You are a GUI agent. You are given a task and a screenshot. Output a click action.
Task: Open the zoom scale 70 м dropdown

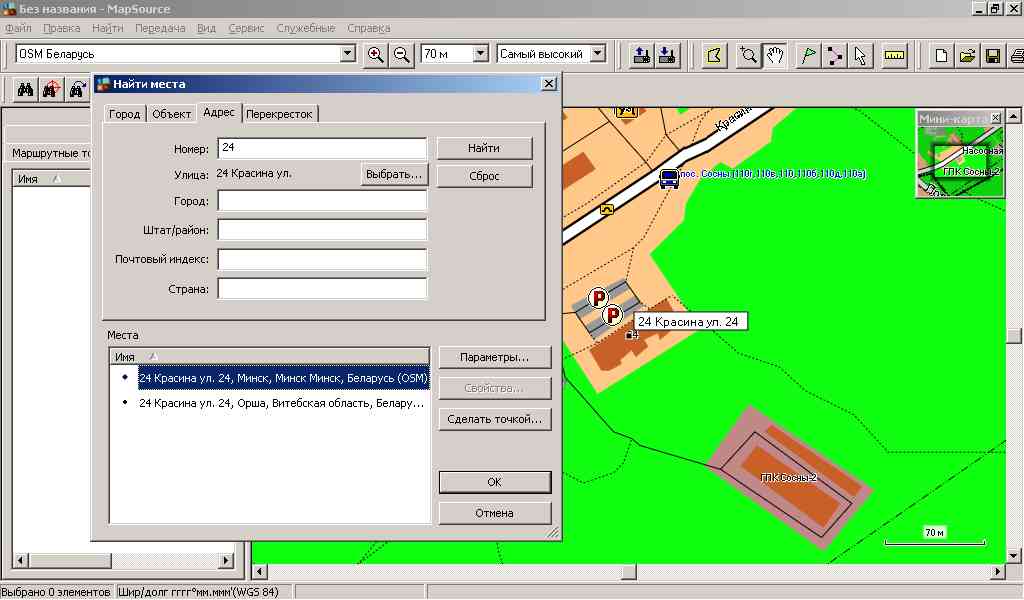pos(480,54)
